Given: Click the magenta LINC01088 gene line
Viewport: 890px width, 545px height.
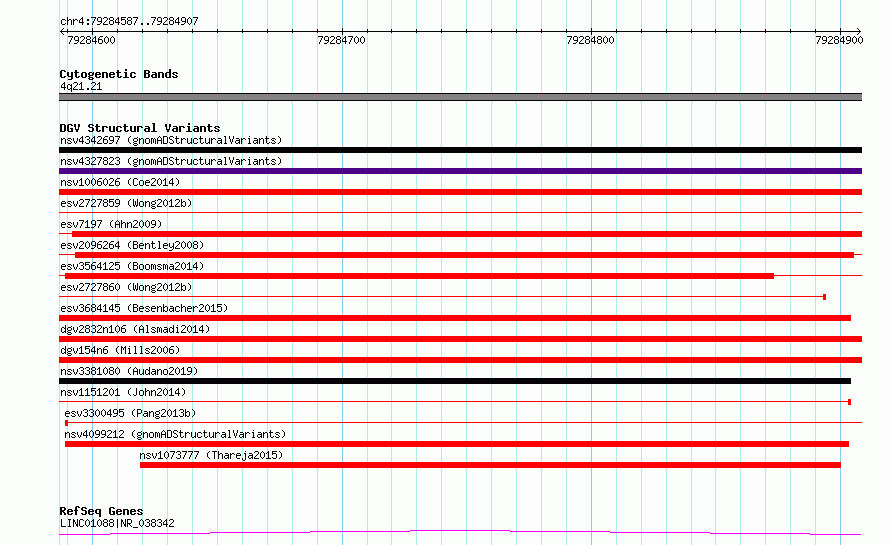Looking at the screenshot, I should coord(460,533).
